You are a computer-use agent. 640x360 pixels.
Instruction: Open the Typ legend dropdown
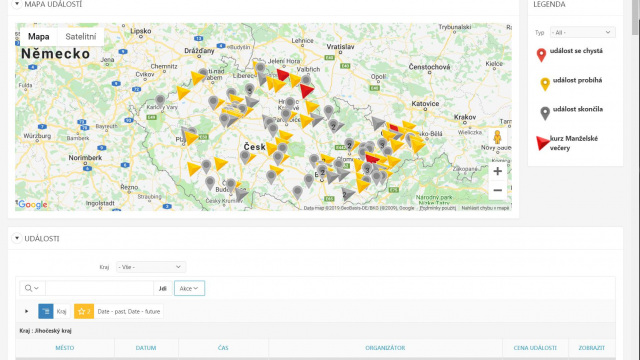click(x=582, y=32)
